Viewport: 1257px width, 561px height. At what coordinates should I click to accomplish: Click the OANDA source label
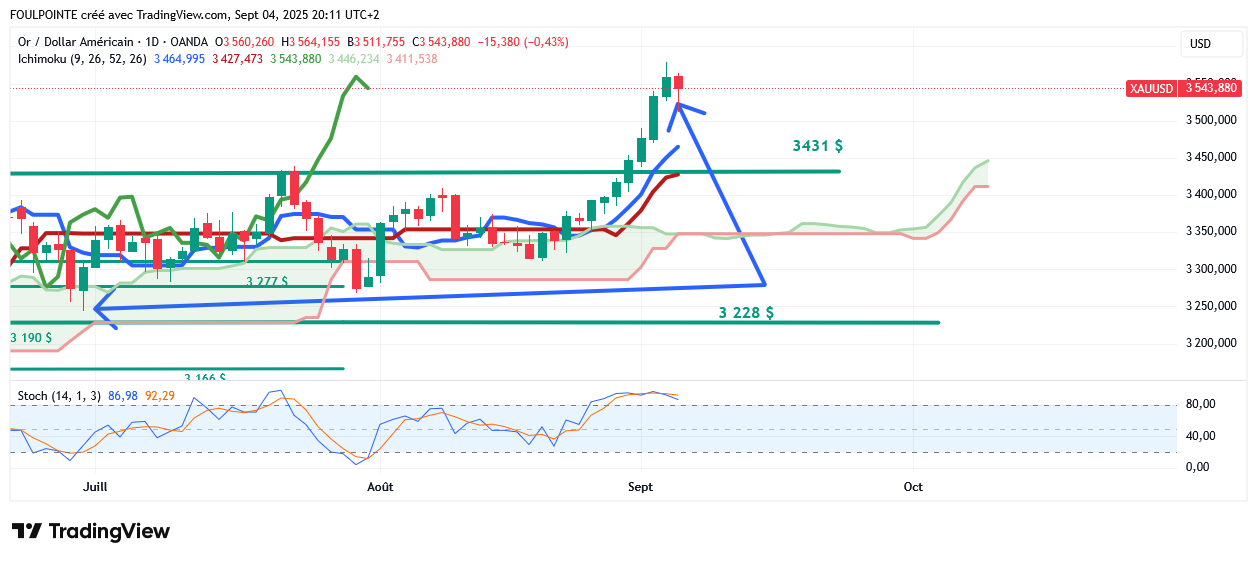pyautogui.click(x=191, y=42)
